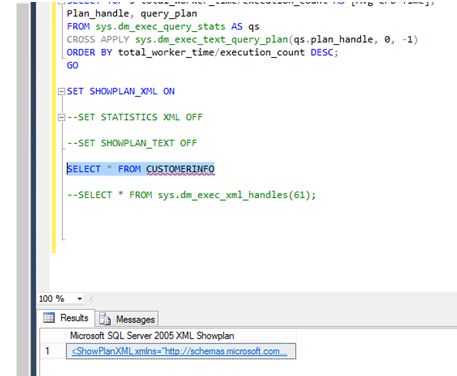Image resolution: width=457 pixels, height=376 pixels.
Task: Click the Messages tab document icon
Action: coord(105,319)
